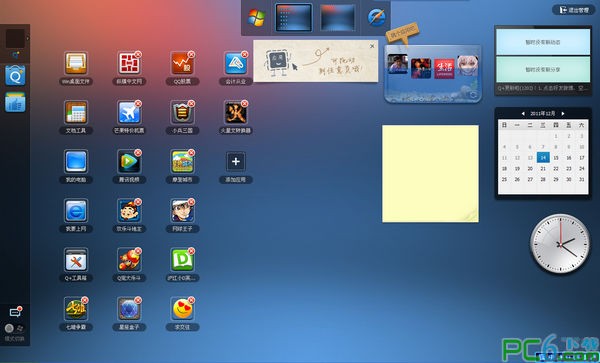Click the Windows logo in the top switcher
This screenshot has height=363, width=600.
coord(256,18)
